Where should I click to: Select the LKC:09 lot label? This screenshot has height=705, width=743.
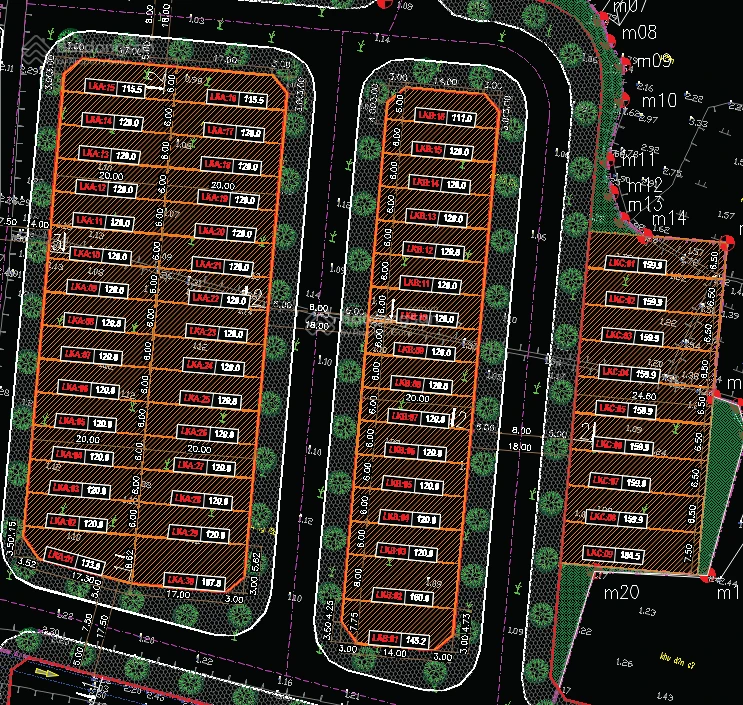(599, 553)
